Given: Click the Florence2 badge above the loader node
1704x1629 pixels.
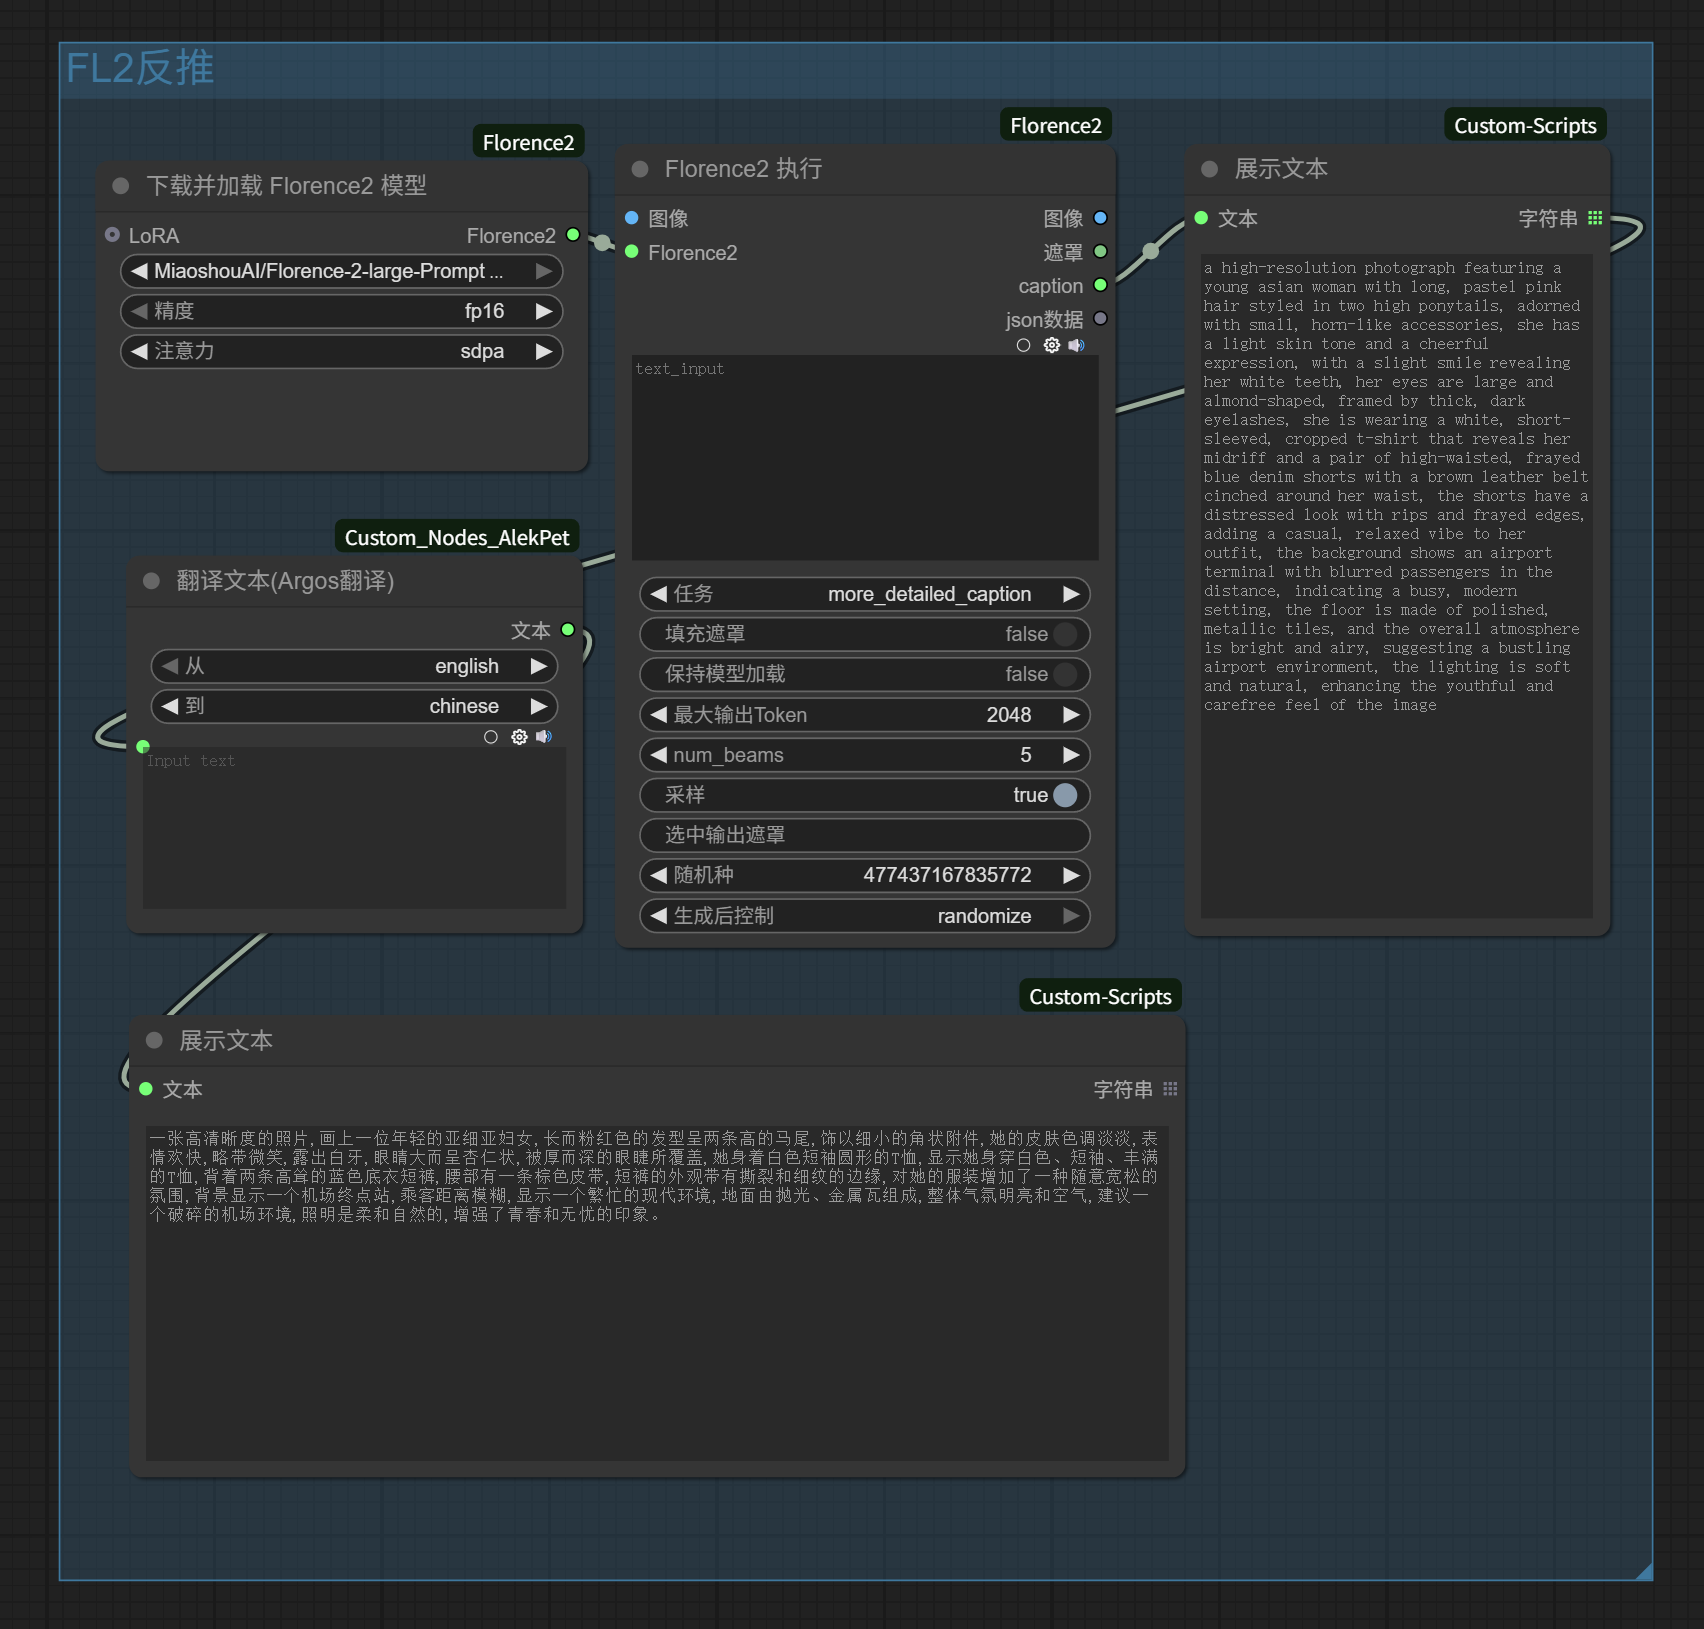Looking at the screenshot, I should tap(528, 143).
